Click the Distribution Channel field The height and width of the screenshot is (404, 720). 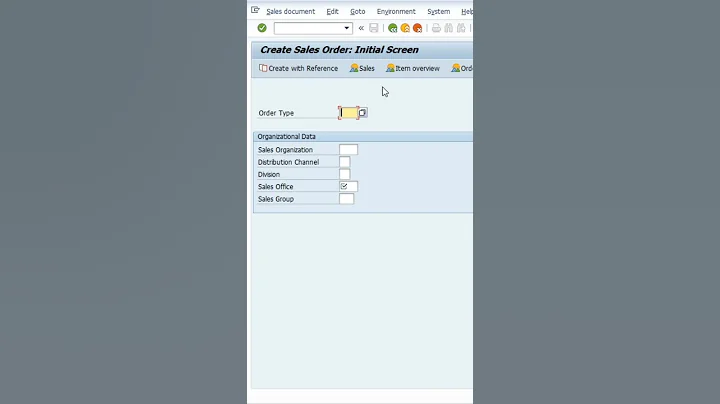(x=344, y=162)
